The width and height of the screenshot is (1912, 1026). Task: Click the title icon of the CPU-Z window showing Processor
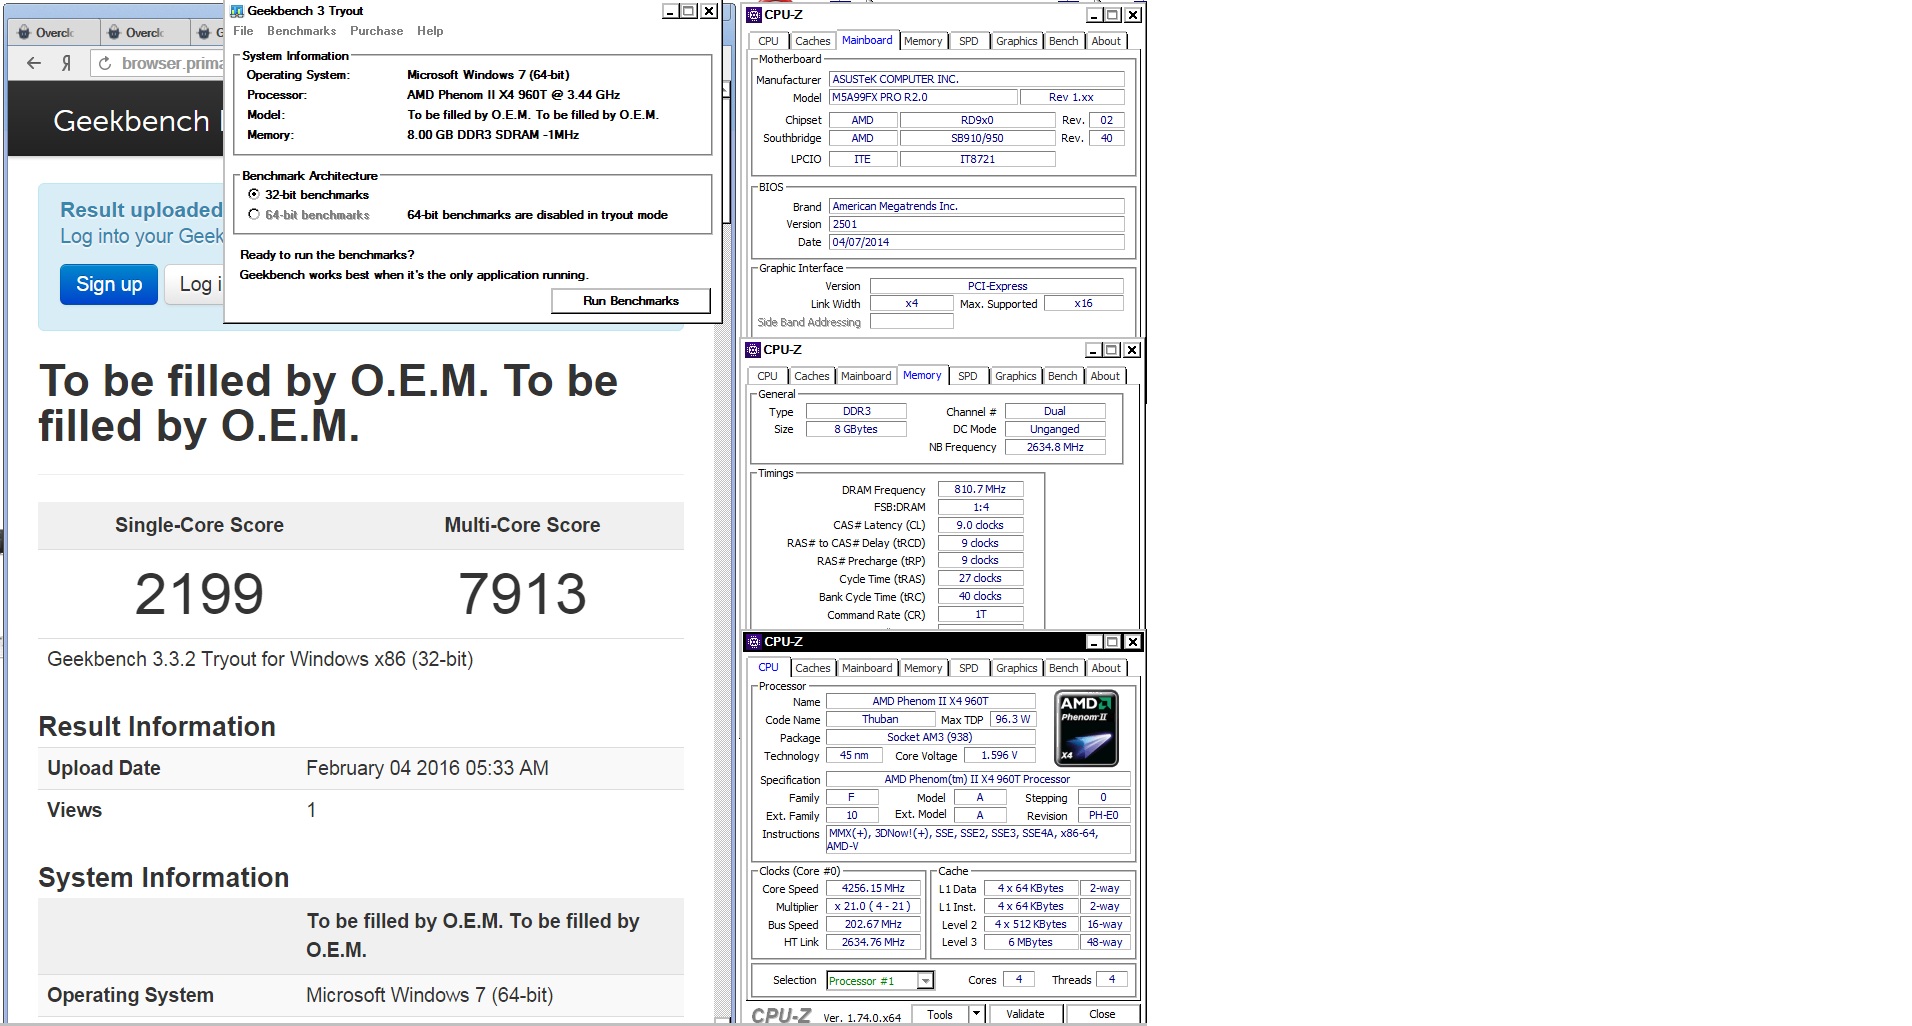point(754,642)
